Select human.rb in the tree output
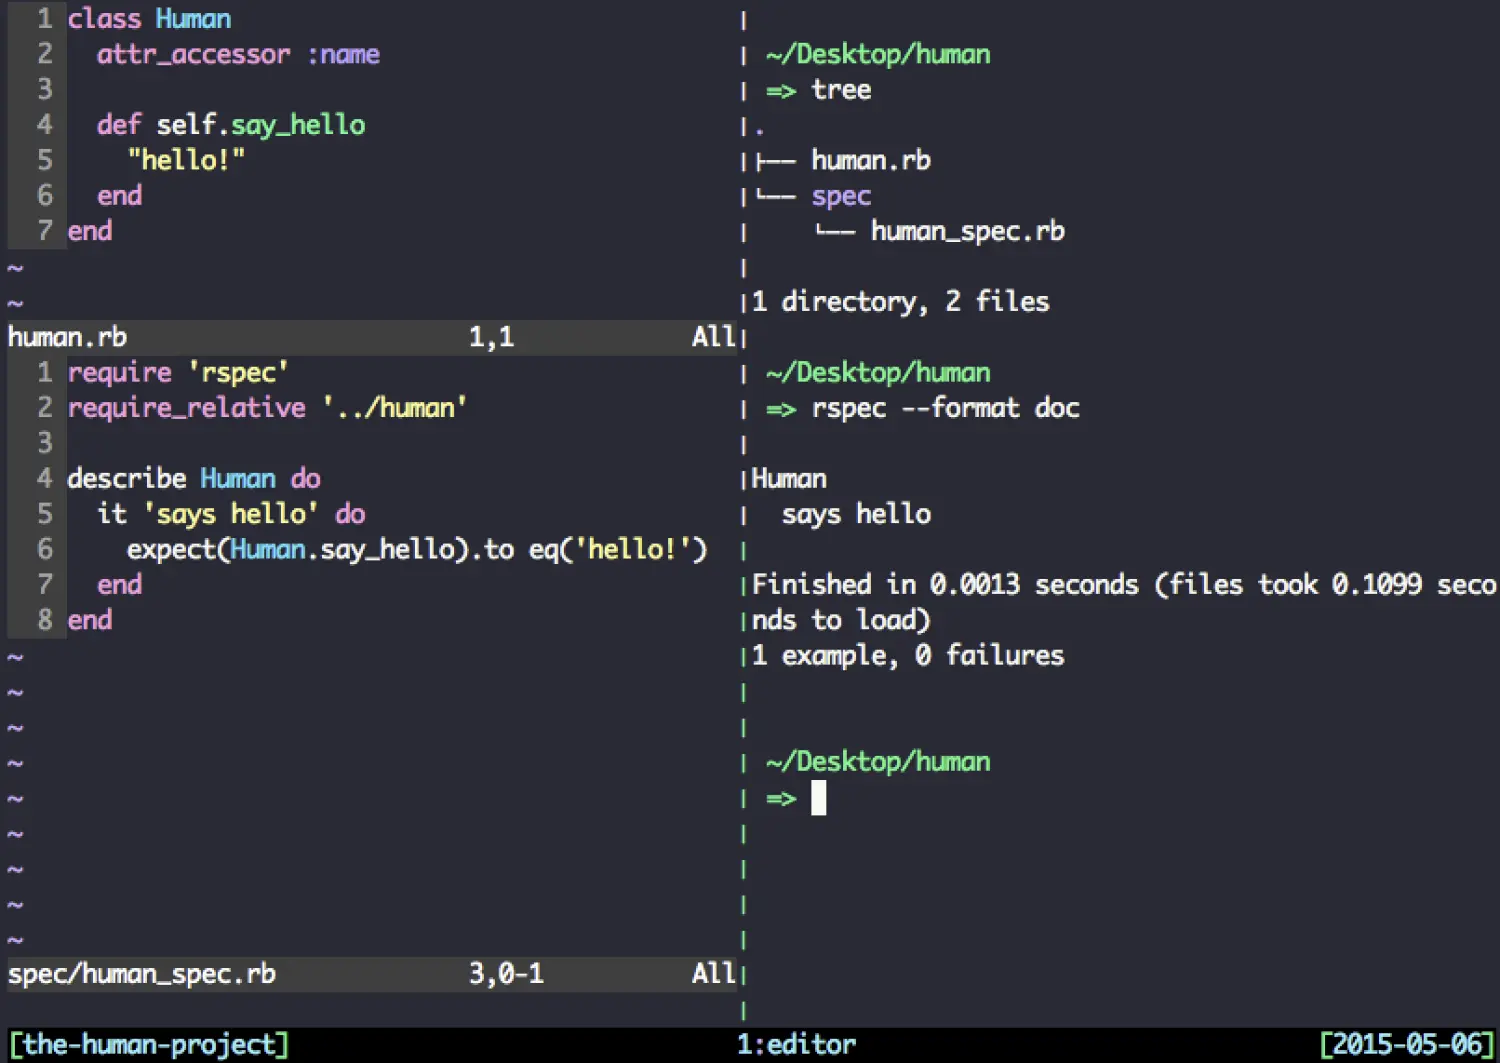 [x=870, y=160]
